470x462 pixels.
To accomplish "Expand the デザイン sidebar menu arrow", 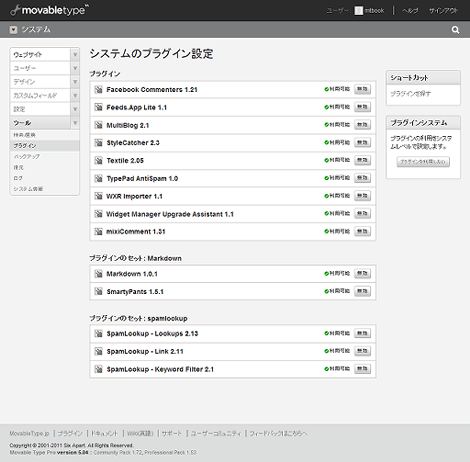I will tap(75, 82).
